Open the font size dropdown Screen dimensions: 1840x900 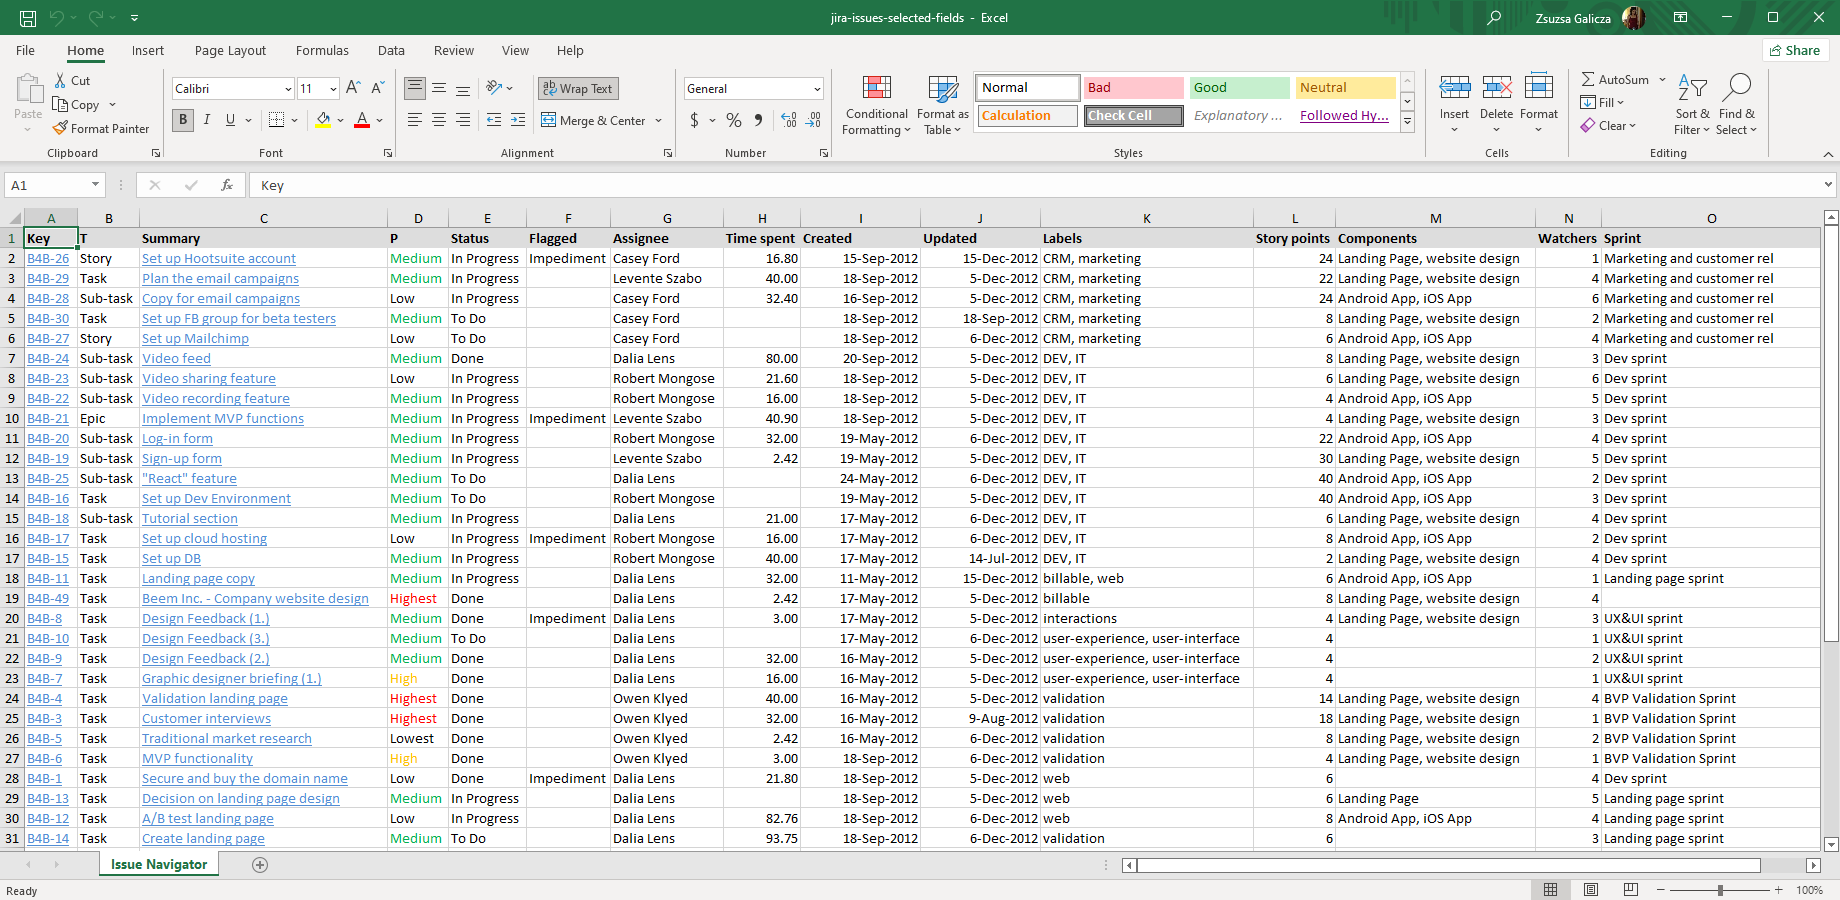[331, 88]
